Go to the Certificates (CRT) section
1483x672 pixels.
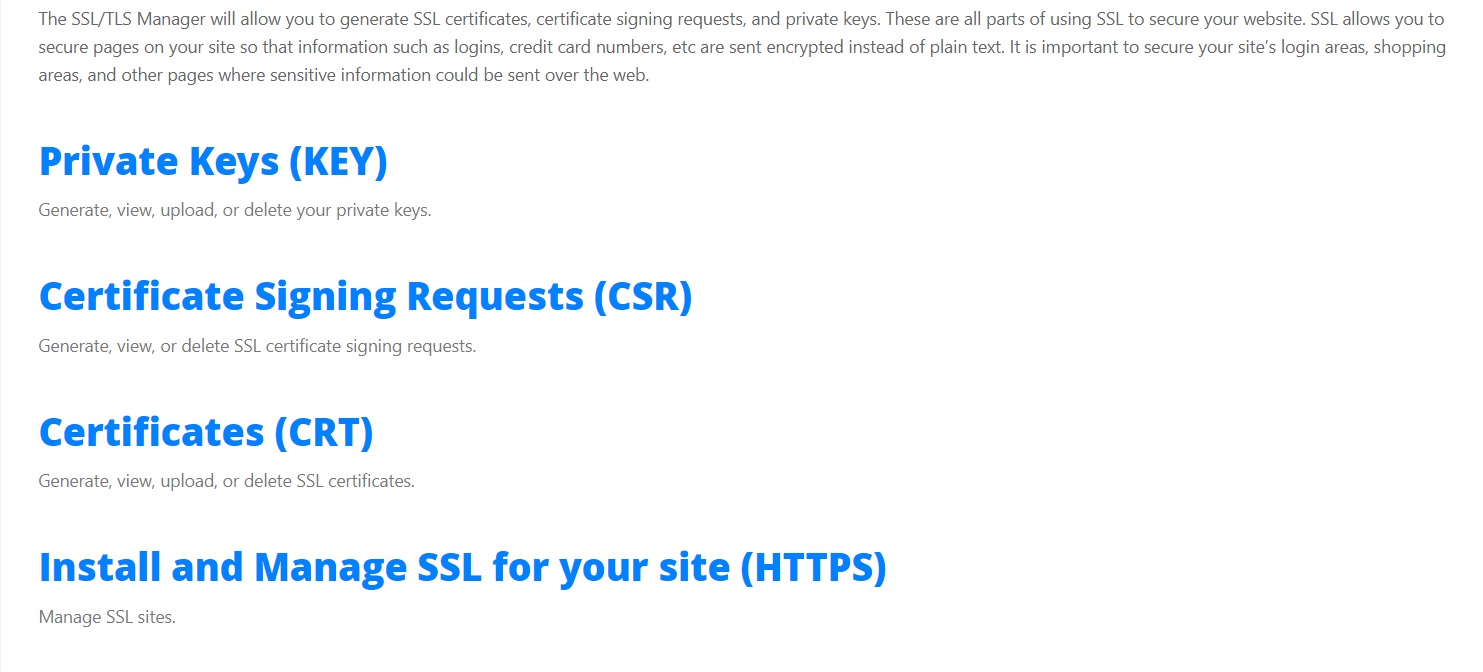pos(206,432)
